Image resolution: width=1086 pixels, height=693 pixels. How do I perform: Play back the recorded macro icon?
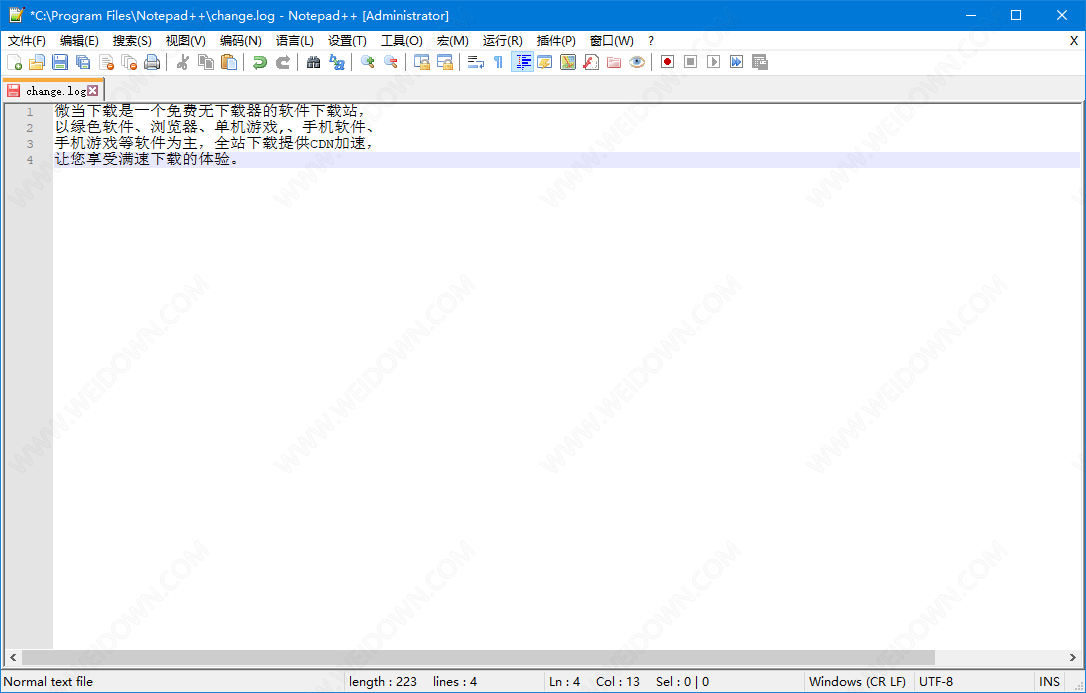click(713, 62)
